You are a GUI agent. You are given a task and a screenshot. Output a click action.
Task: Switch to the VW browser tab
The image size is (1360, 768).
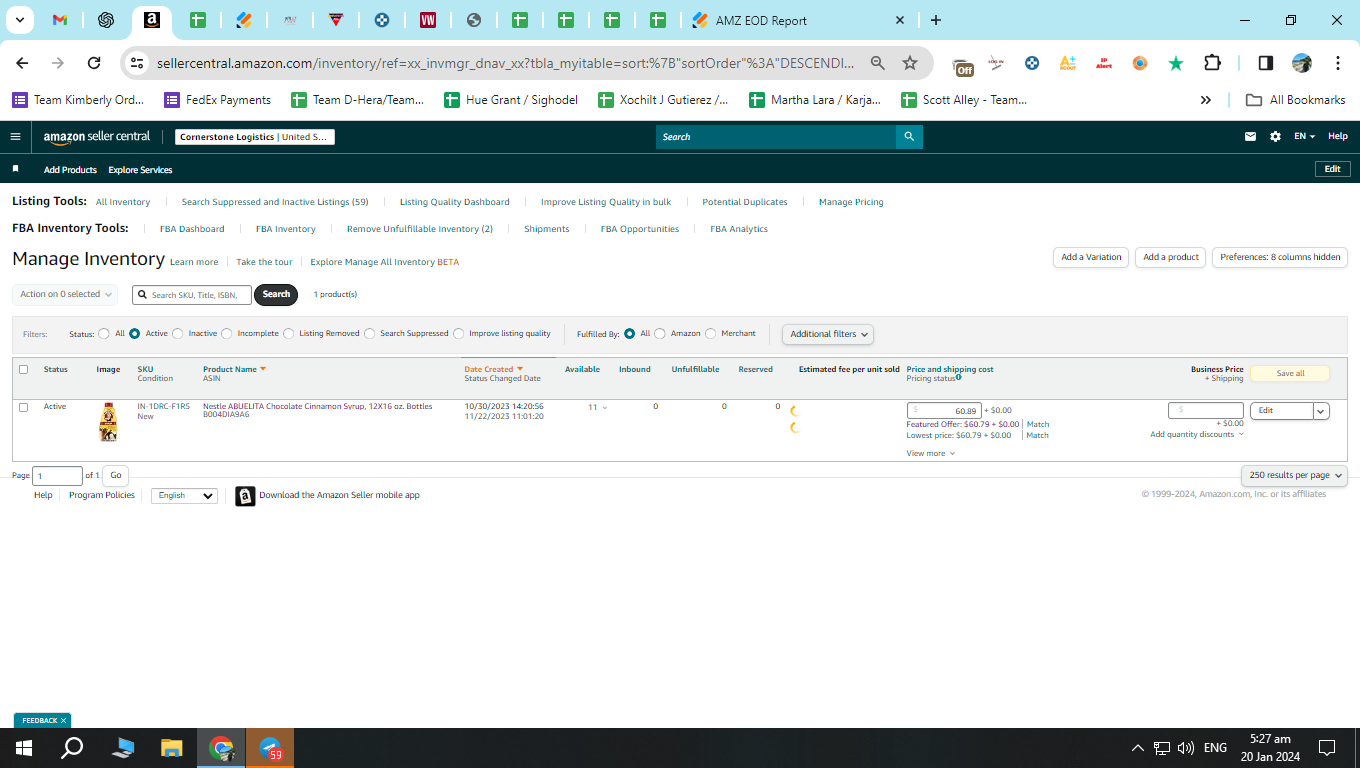pos(428,20)
